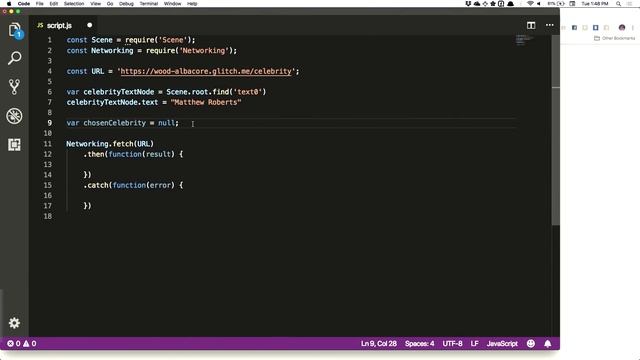Open the editor More Actions menu
Viewport: 640px width, 360px height.
pyautogui.click(x=549, y=25)
